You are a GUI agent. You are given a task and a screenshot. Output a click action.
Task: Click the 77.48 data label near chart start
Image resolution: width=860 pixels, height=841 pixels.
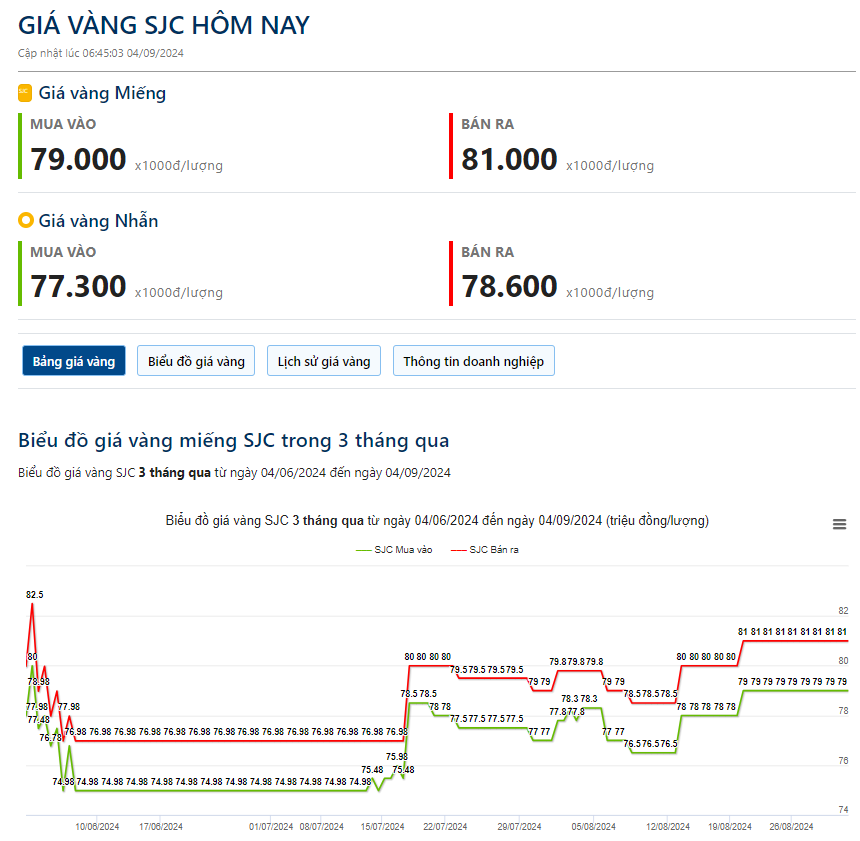click(38, 719)
